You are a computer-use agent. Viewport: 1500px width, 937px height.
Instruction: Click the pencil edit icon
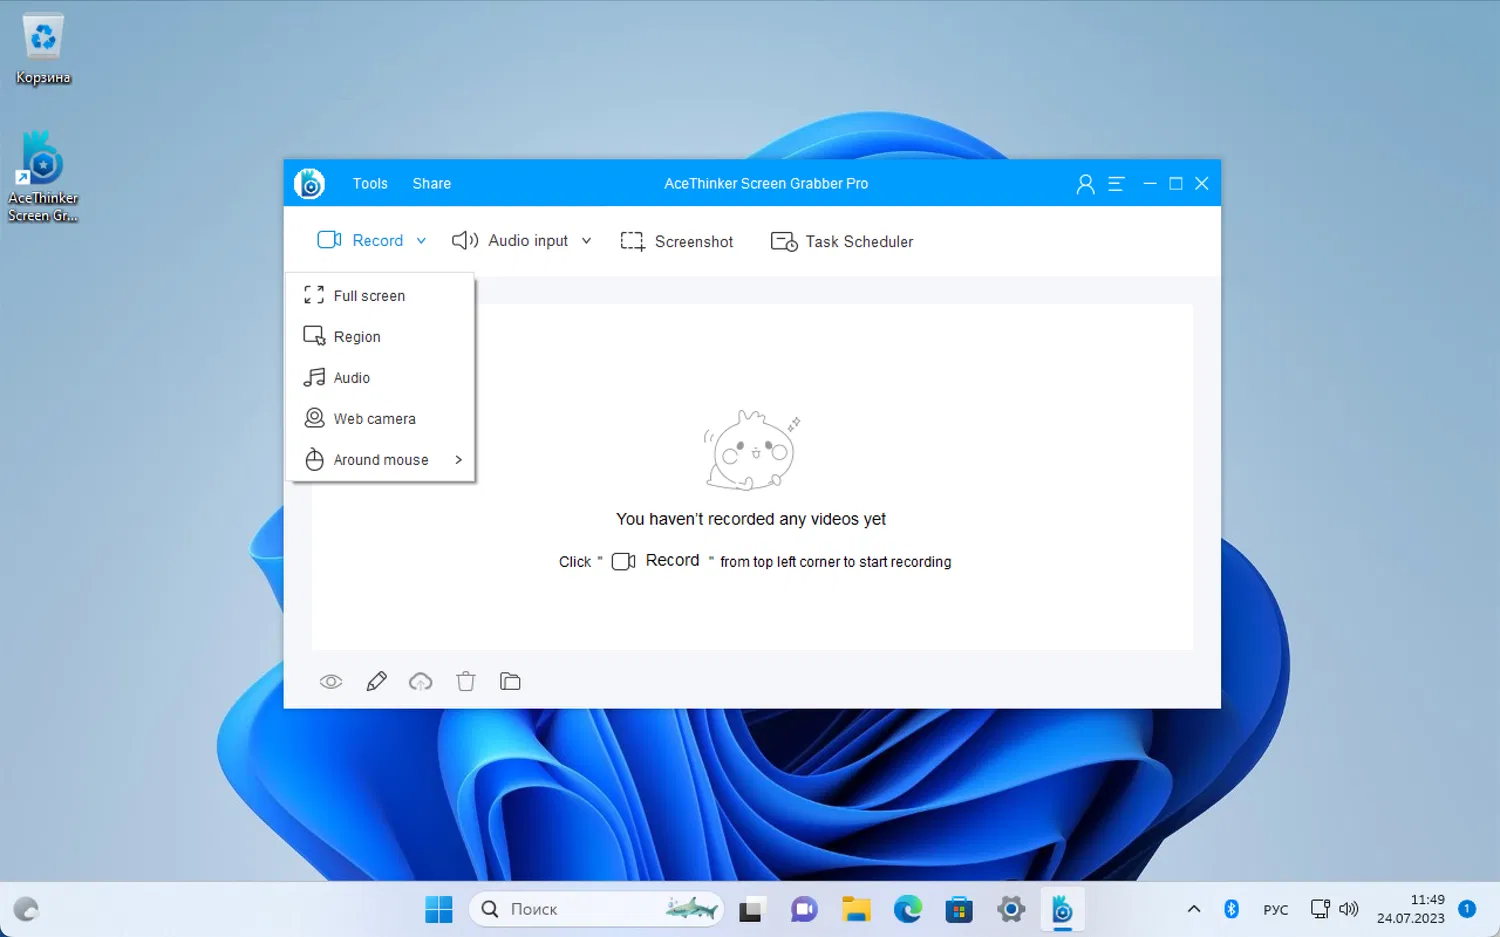click(x=376, y=682)
